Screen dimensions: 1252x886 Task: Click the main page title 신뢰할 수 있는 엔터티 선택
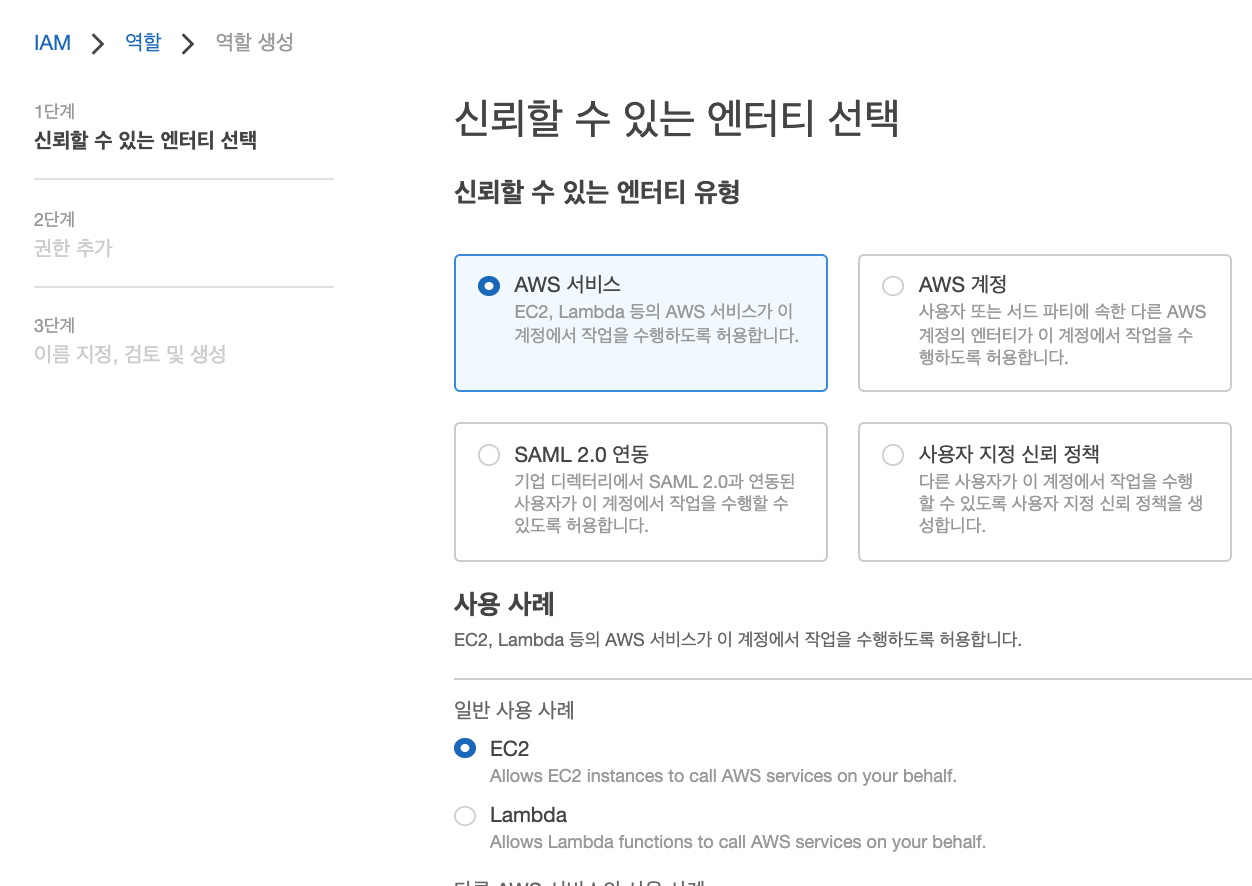click(677, 118)
